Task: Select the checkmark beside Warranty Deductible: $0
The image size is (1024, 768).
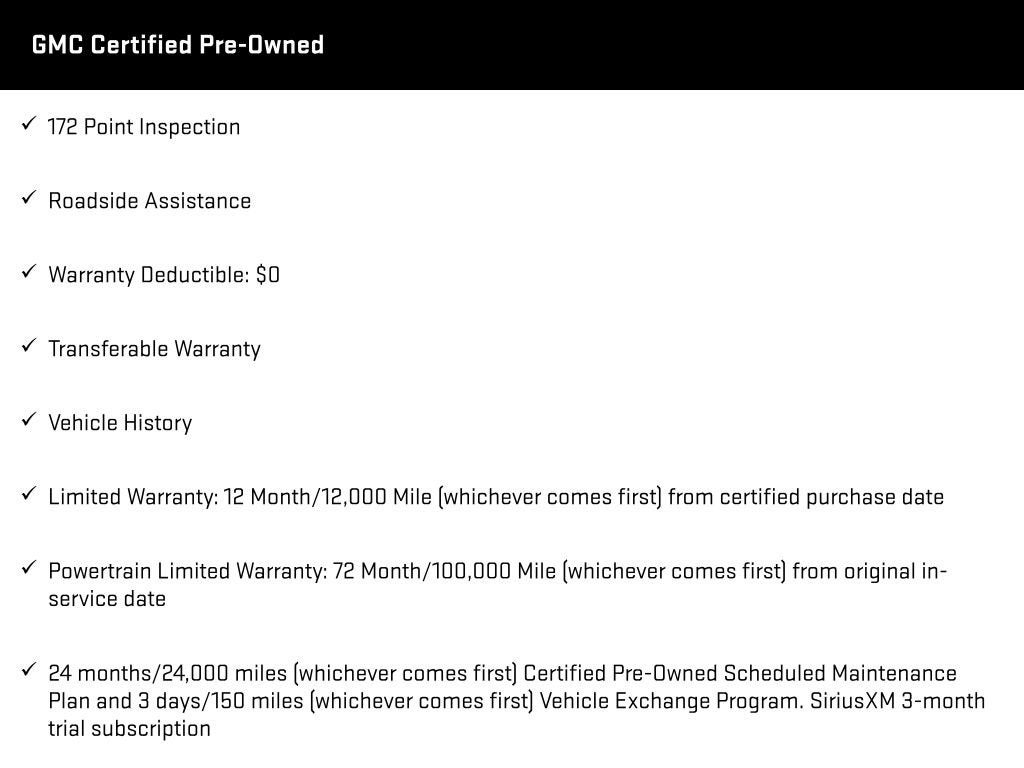Action: click(x=28, y=273)
